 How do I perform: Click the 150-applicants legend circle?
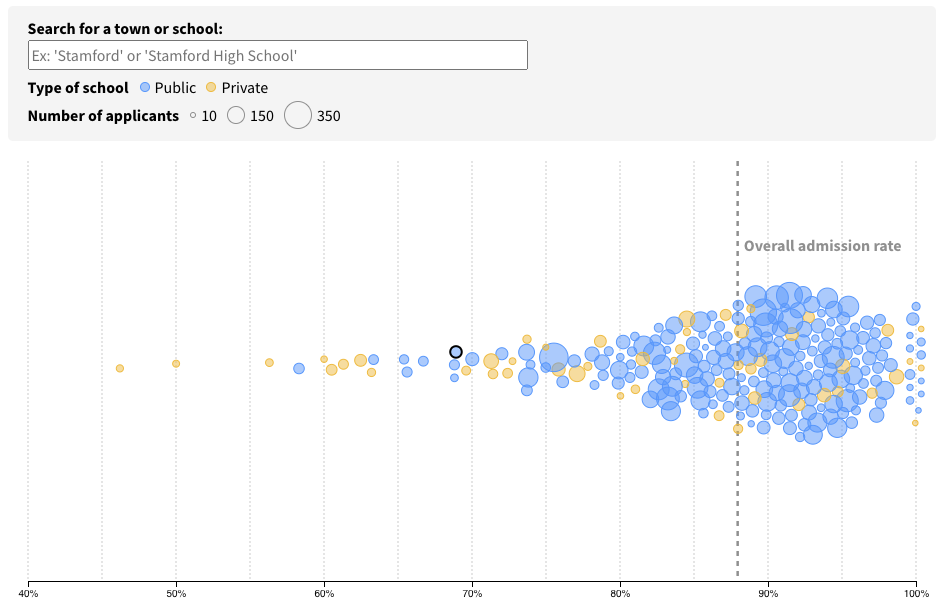[x=236, y=116]
